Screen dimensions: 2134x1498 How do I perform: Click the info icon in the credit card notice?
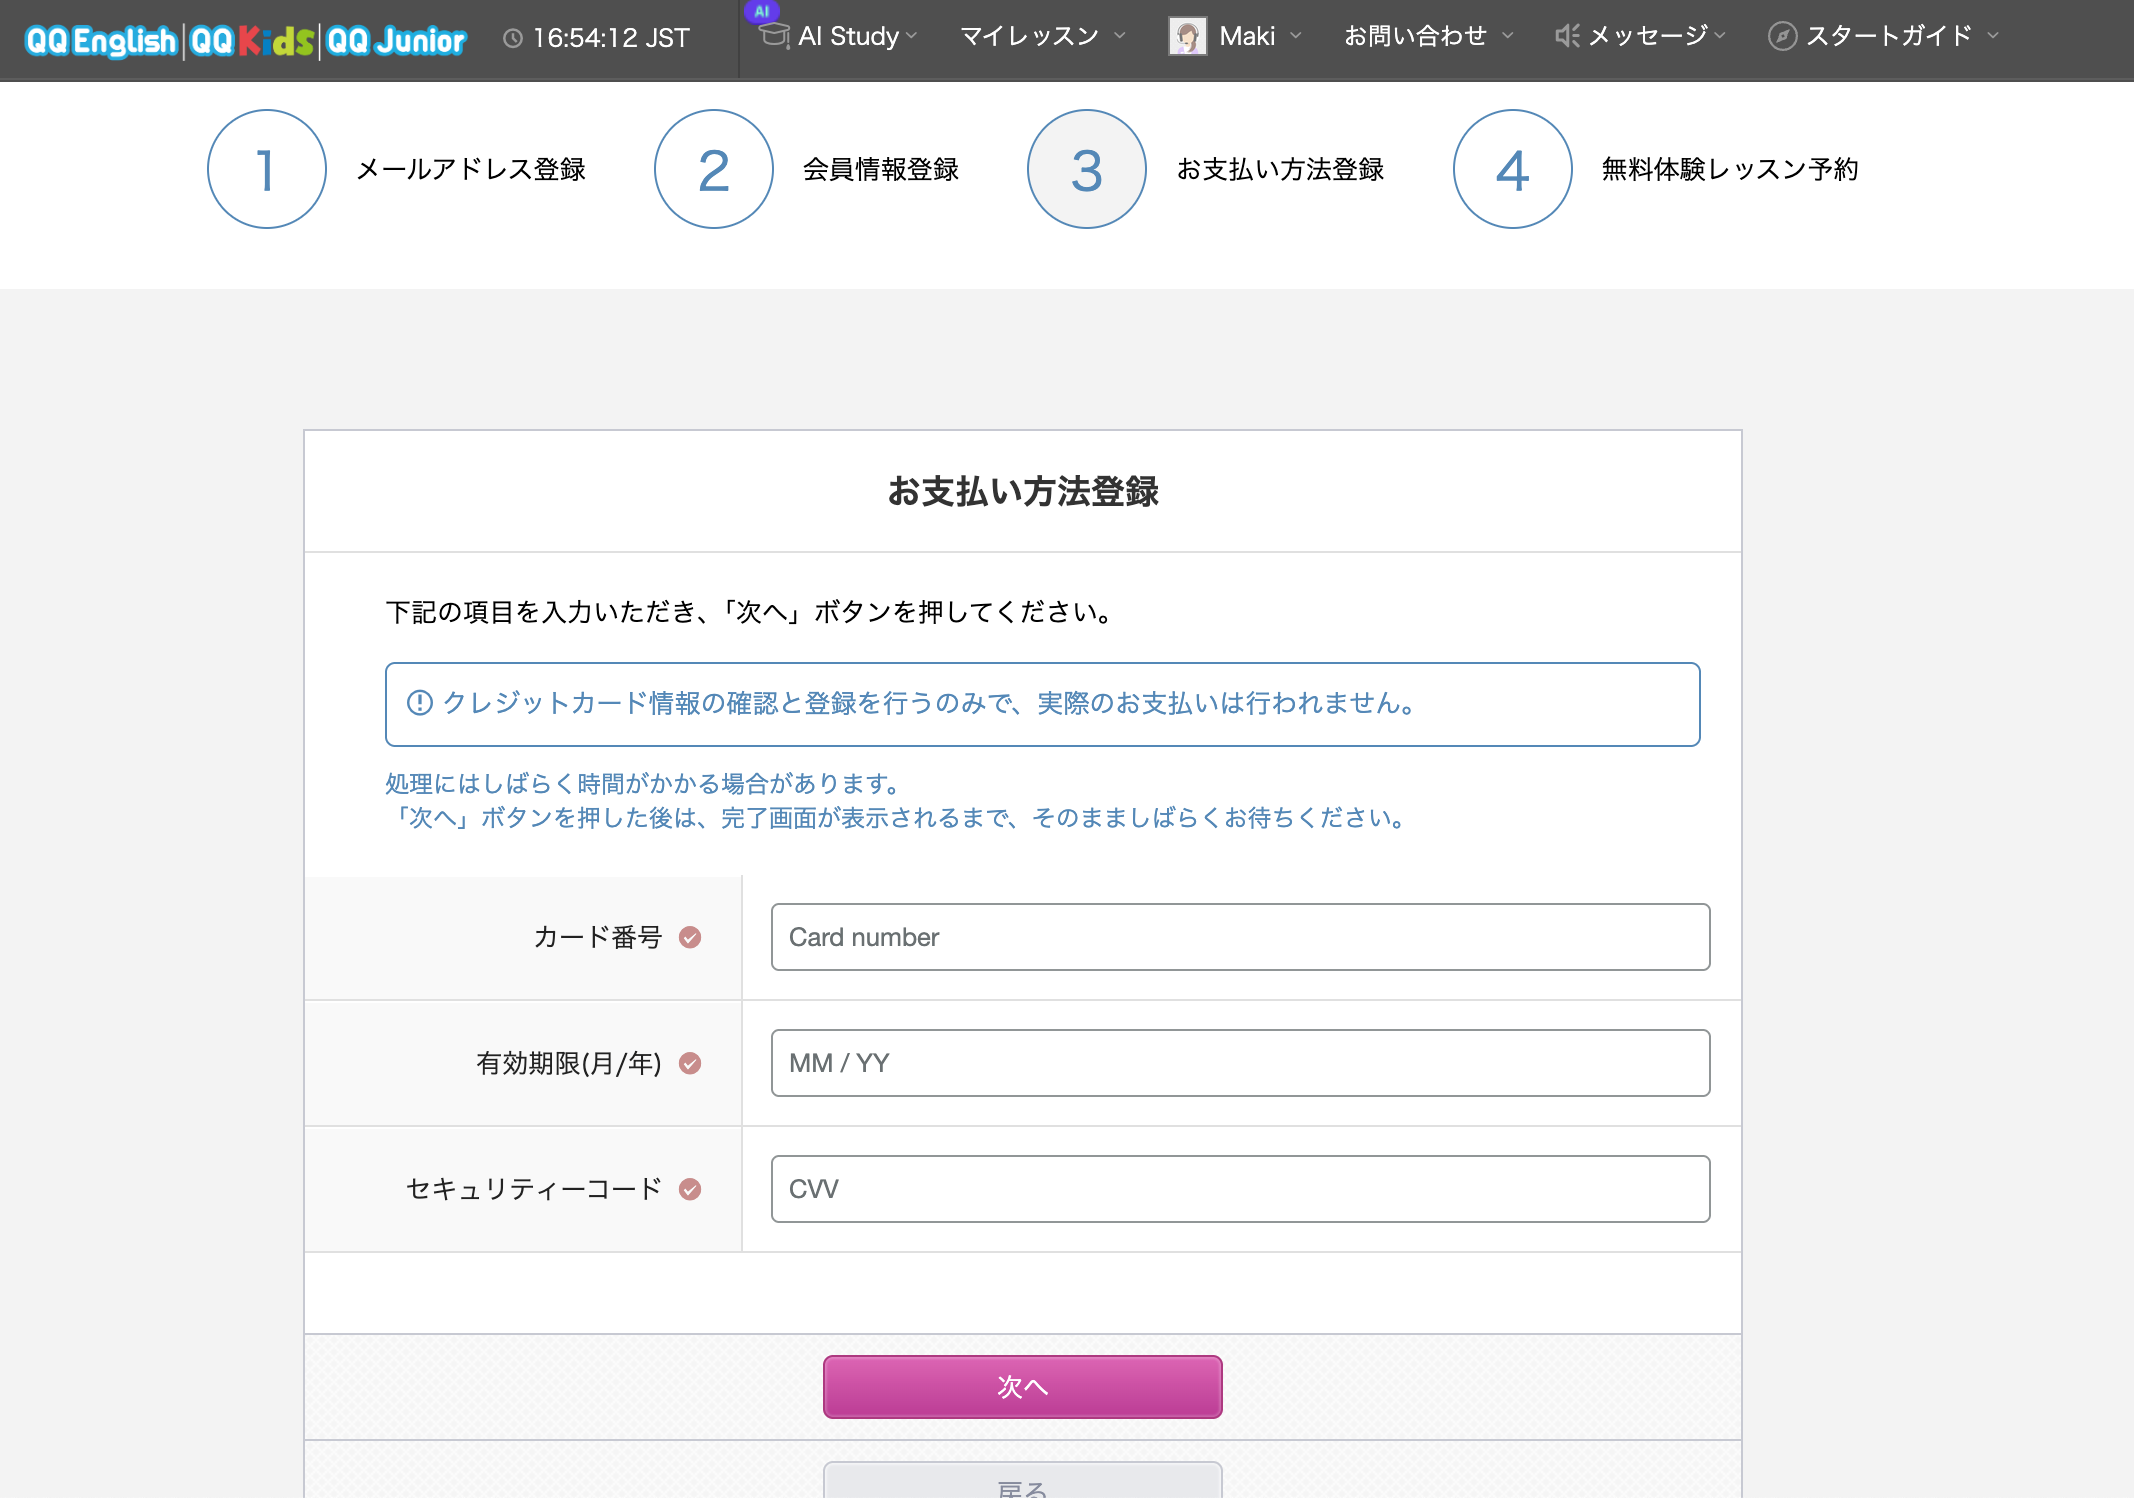419,703
